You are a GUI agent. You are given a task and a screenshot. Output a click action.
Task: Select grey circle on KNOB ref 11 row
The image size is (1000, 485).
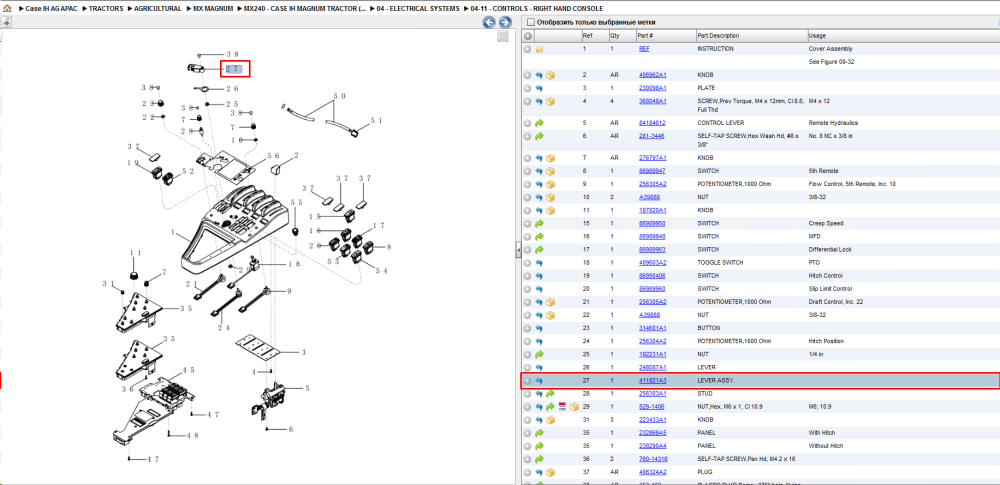tap(527, 210)
